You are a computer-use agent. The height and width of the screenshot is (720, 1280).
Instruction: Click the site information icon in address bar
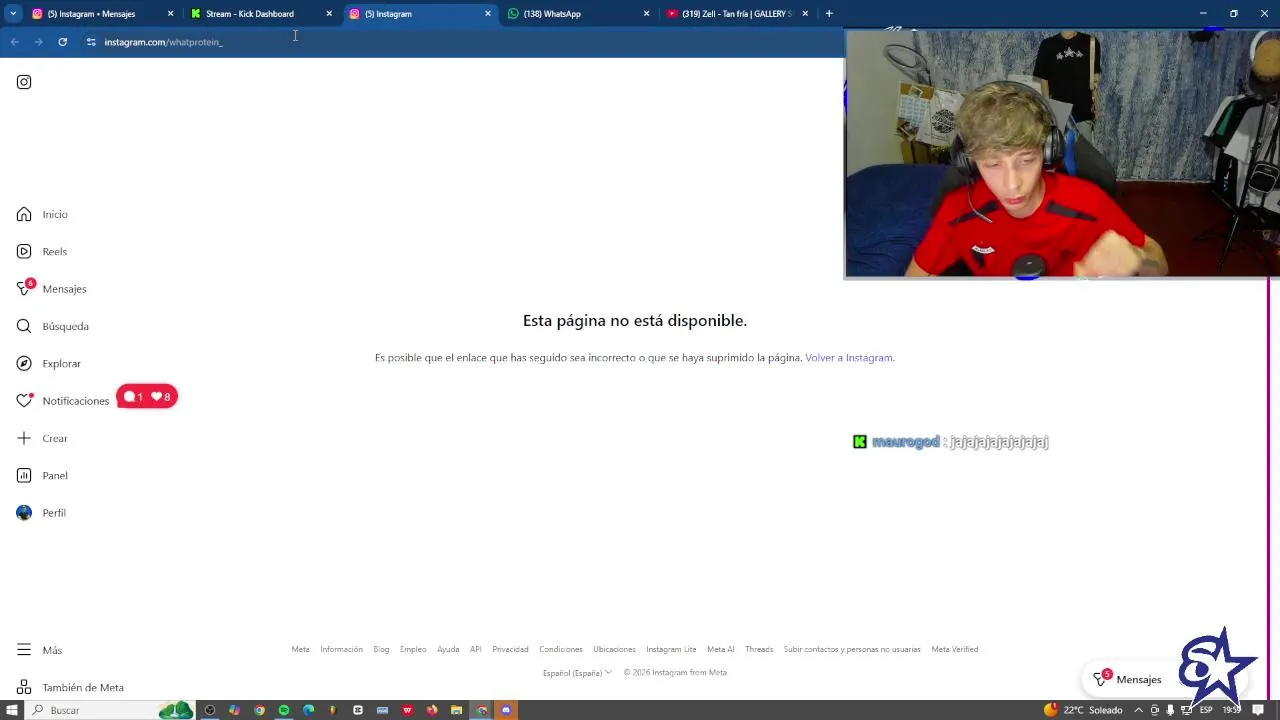91,42
